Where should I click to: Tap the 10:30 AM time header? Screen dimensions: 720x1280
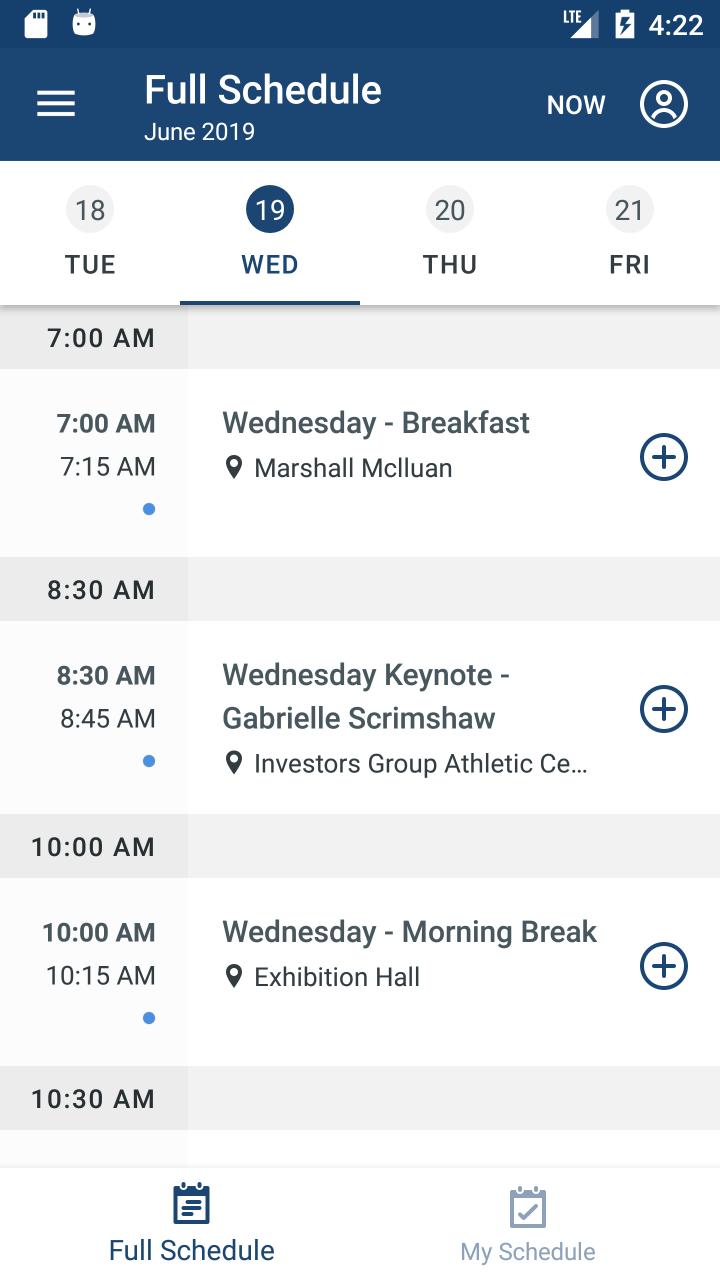pos(93,1099)
